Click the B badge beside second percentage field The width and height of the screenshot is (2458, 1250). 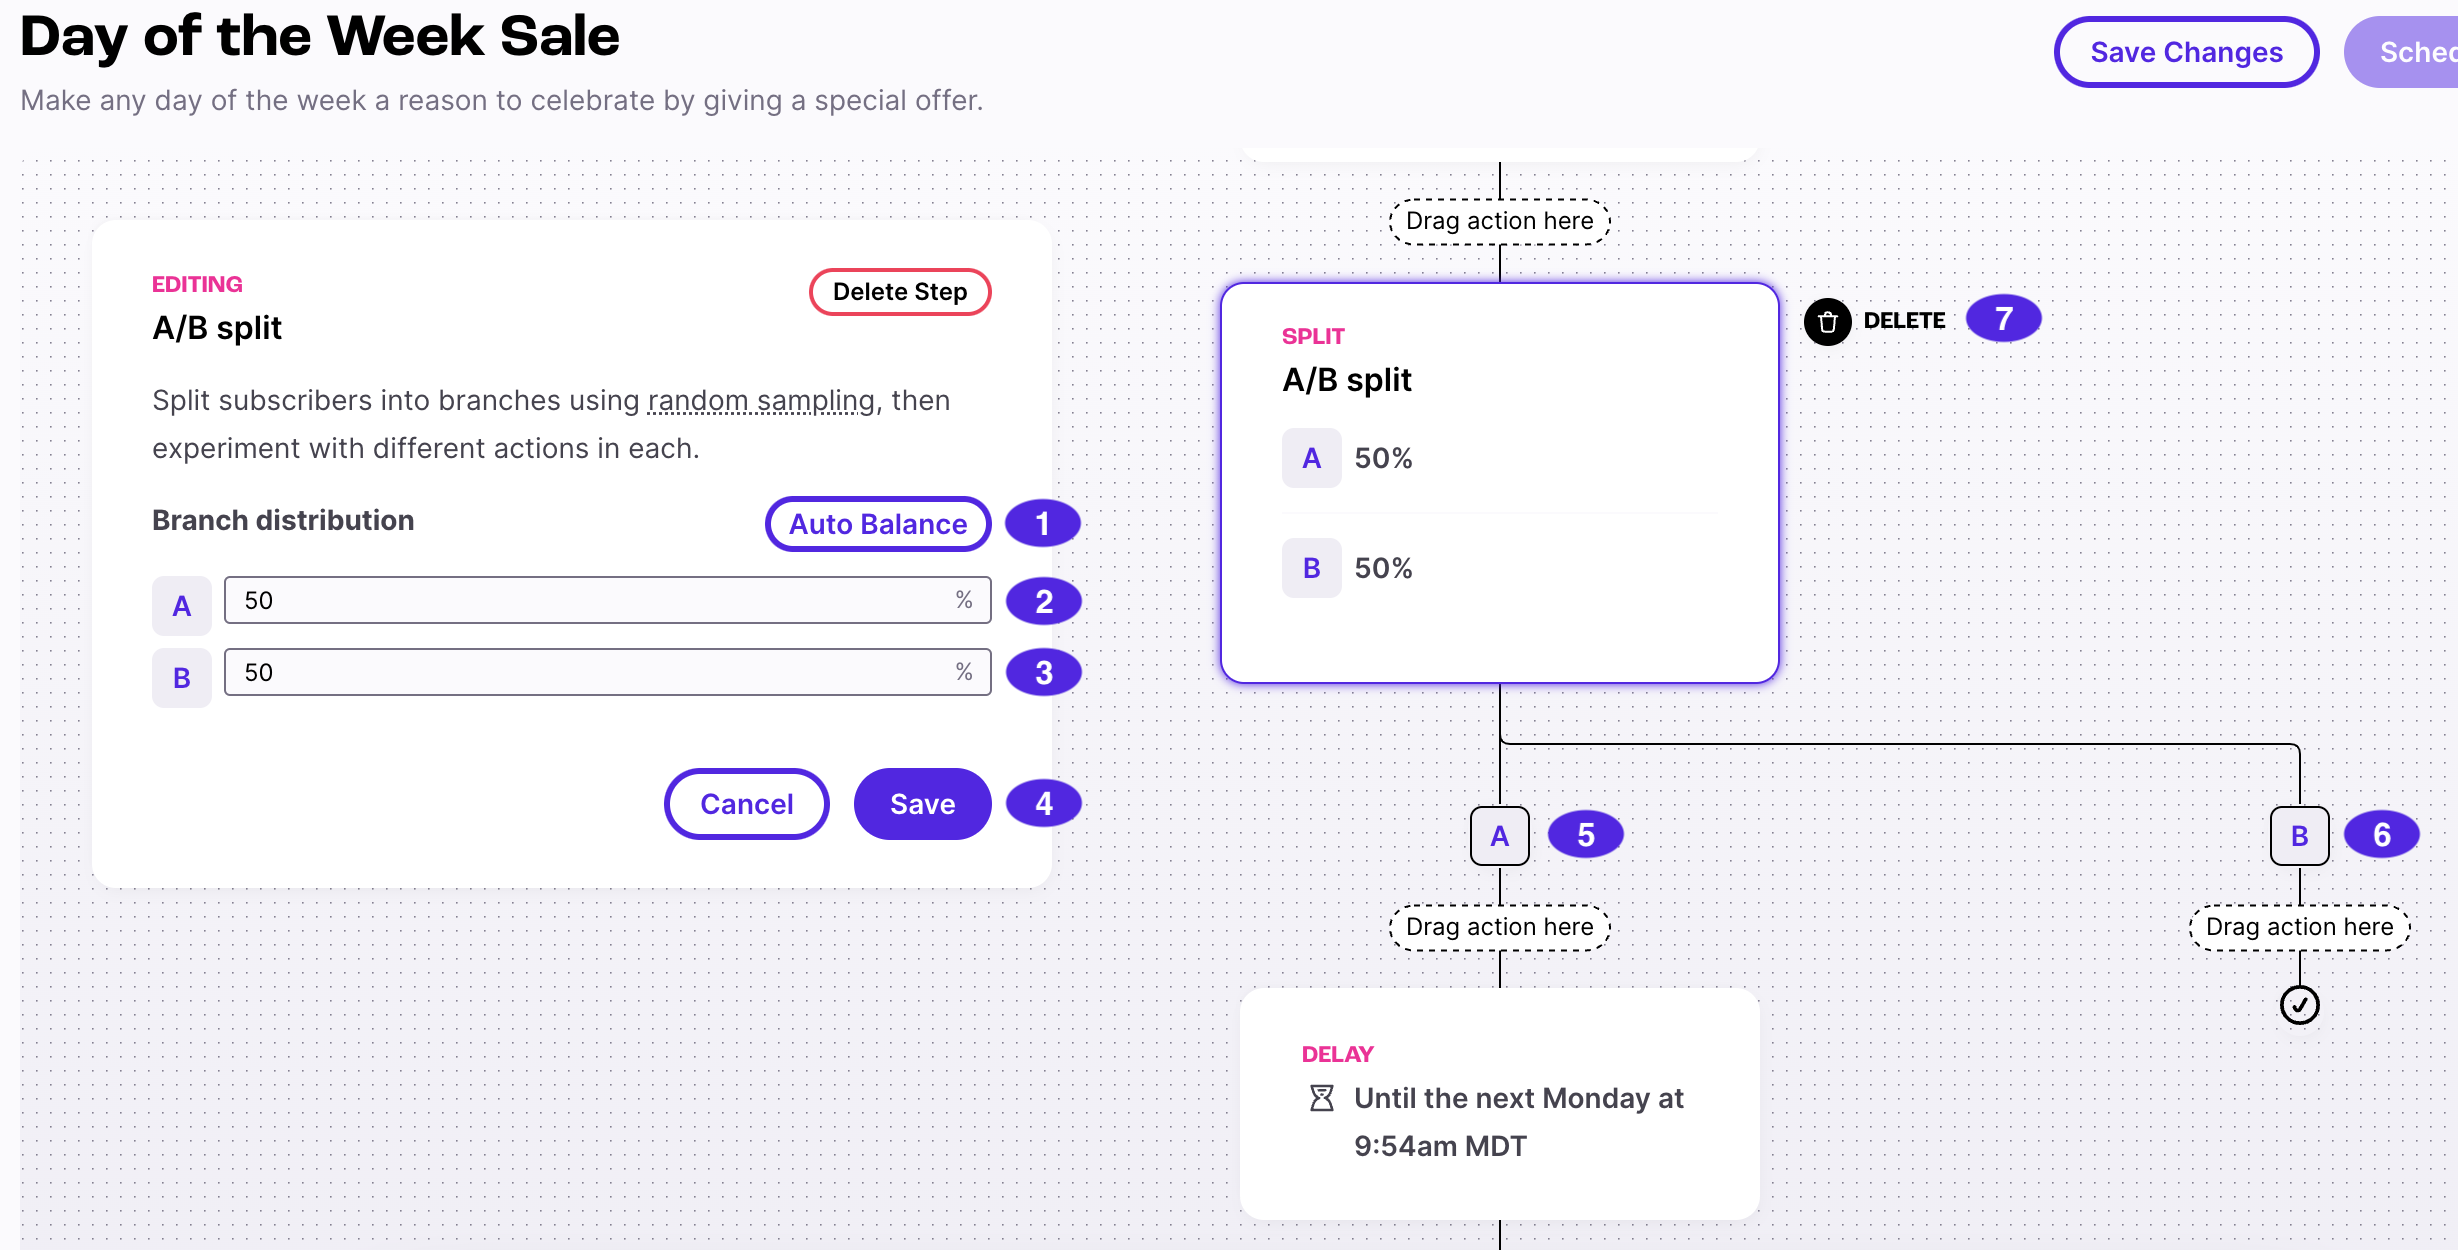[181, 678]
